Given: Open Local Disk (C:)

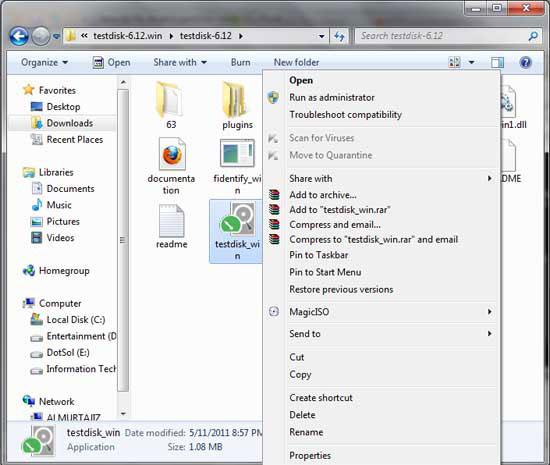Looking at the screenshot, I should pos(68,319).
